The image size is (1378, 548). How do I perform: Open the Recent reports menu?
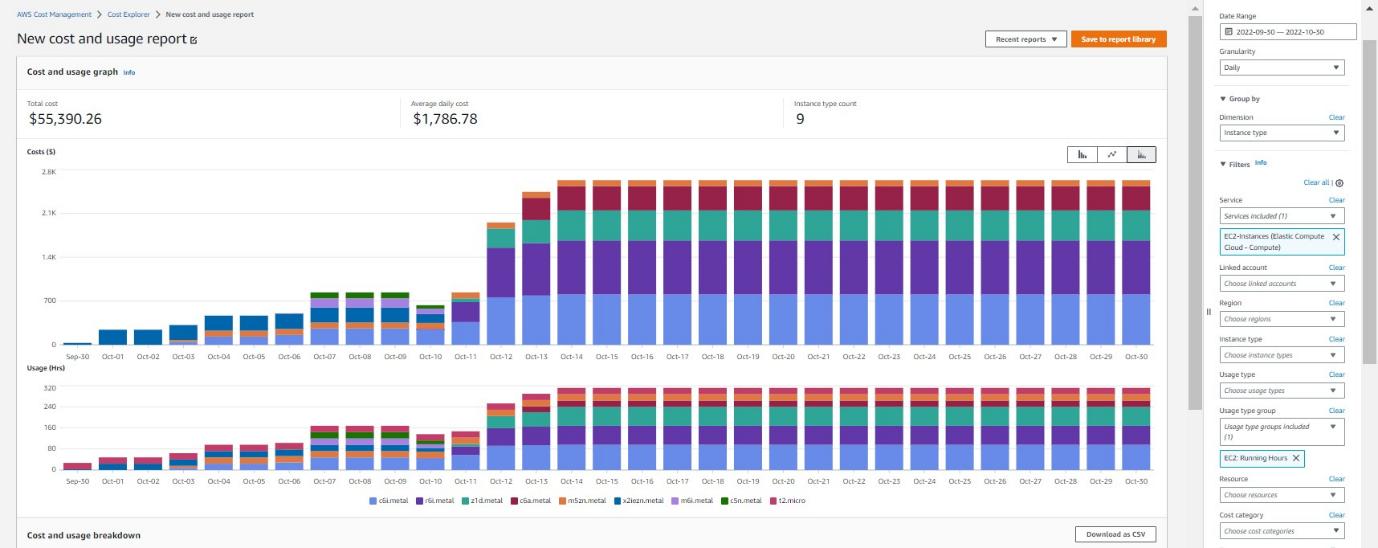[x=1025, y=39]
